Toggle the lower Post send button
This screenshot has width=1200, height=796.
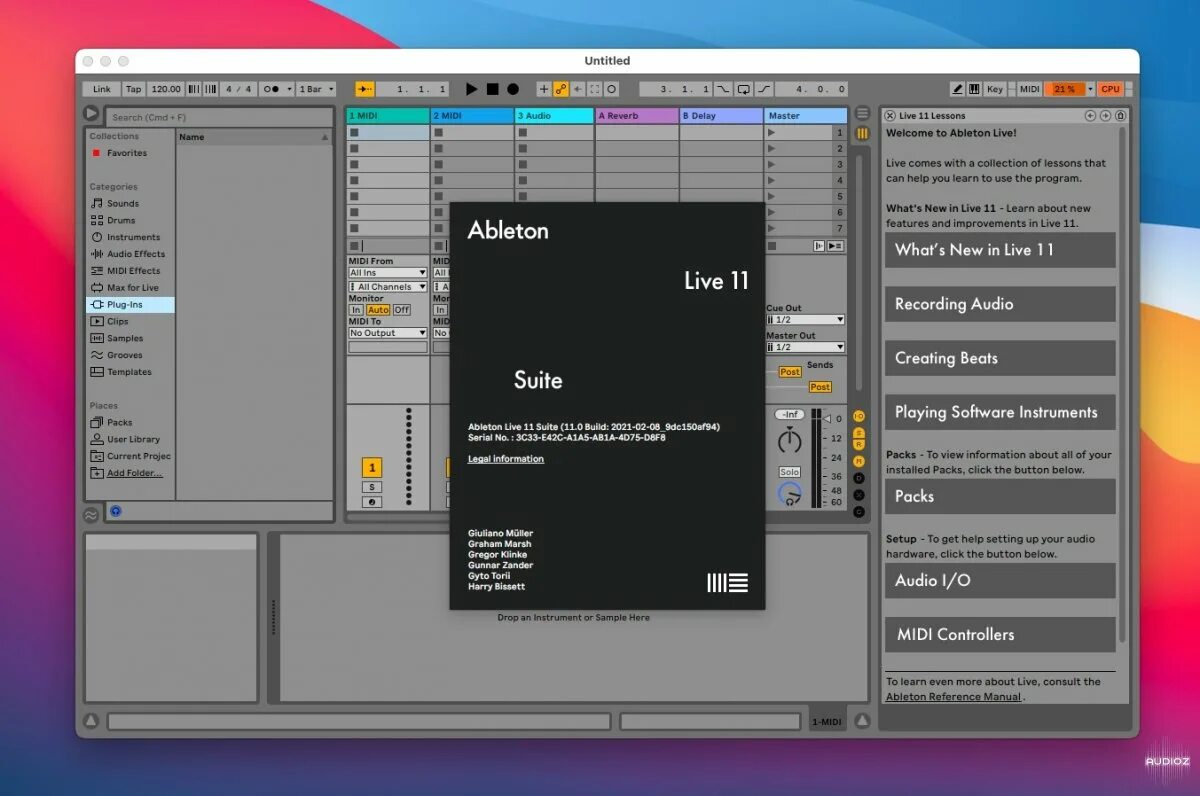(x=820, y=387)
